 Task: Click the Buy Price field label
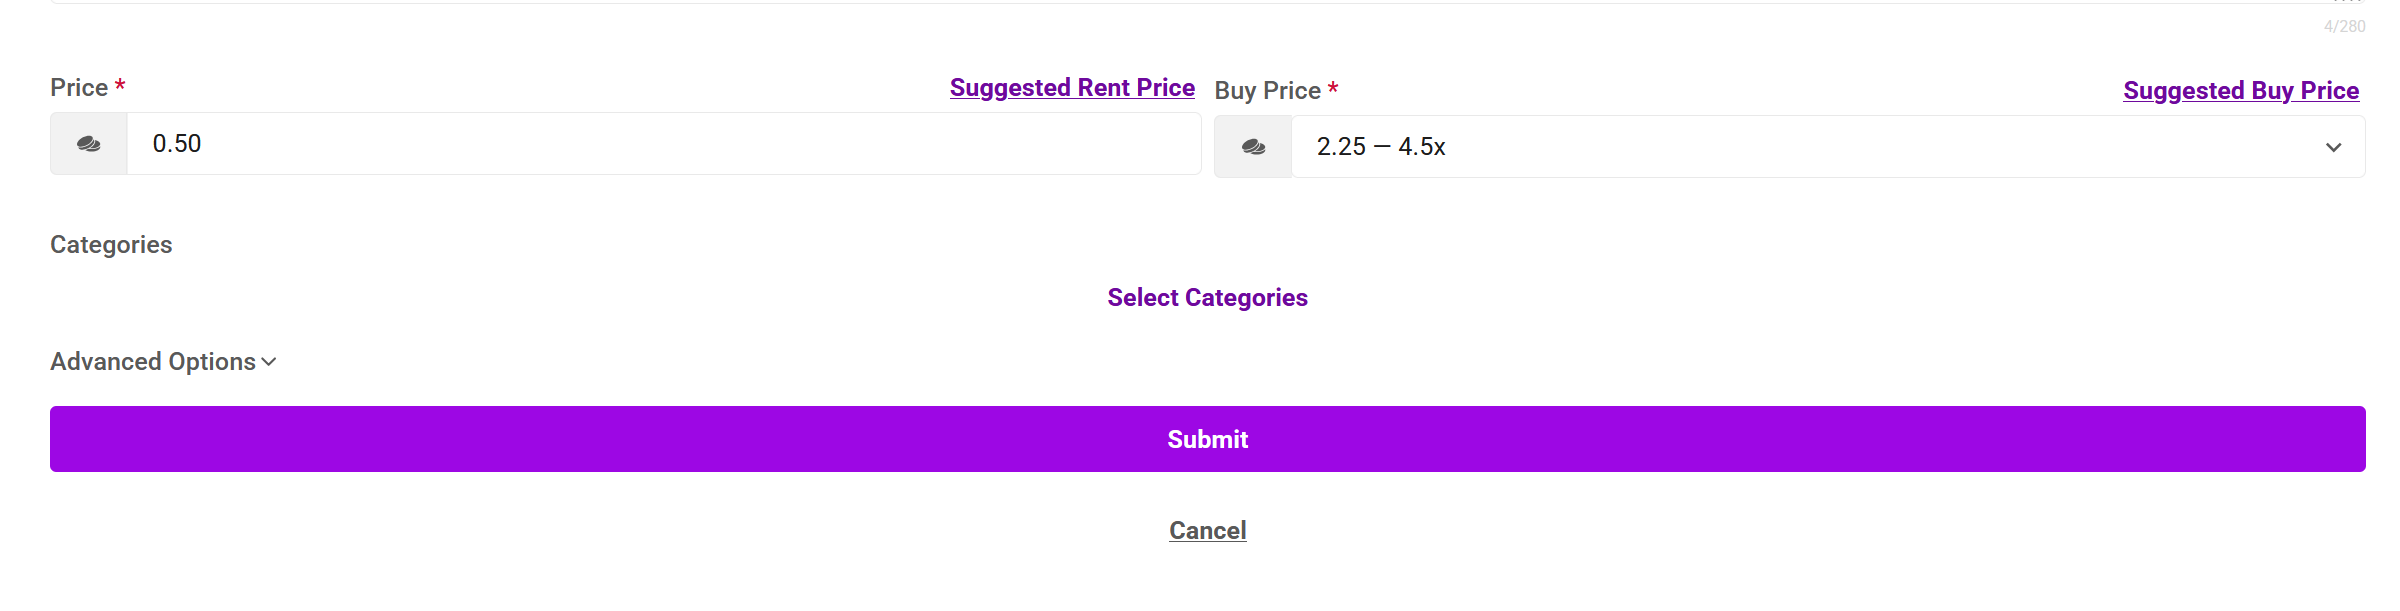1267,91
